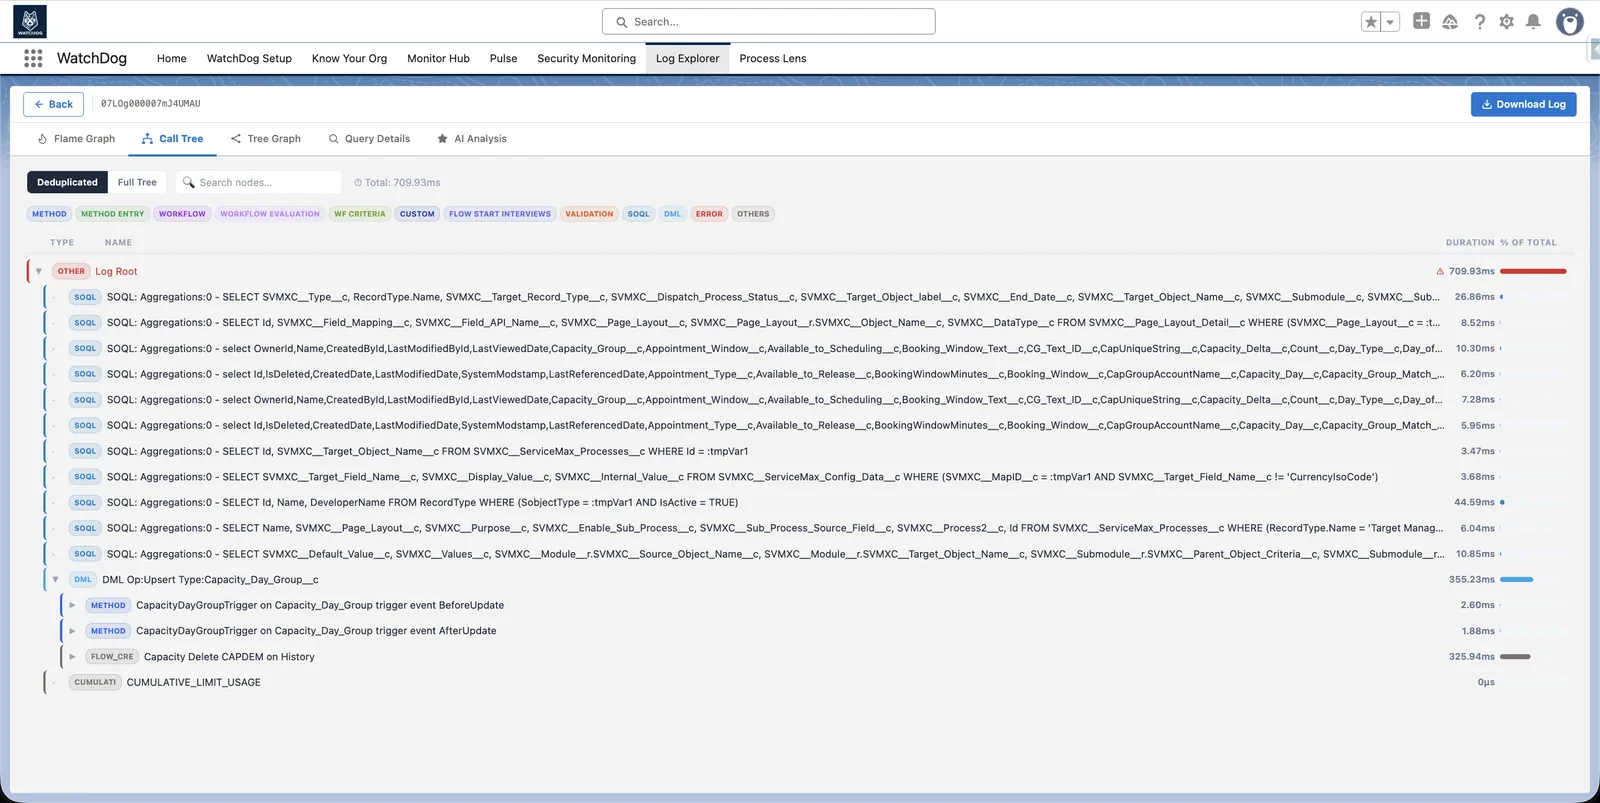Screen dimensions: 1600x803
Task: Toggle the METHOD filter chip
Action: pyautogui.click(x=49, y=214)
